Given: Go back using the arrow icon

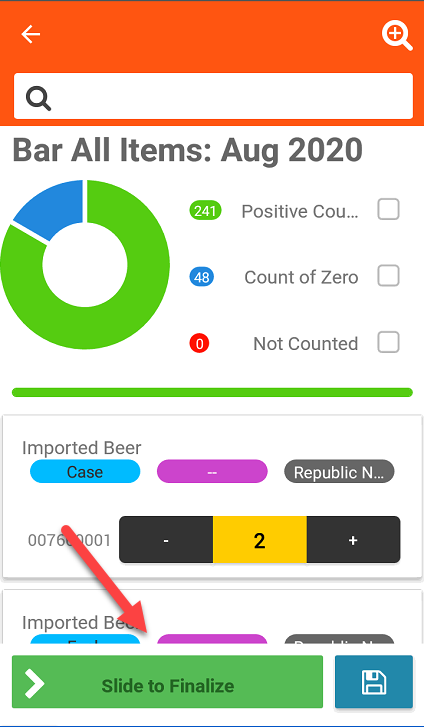Looking at the screenshot, I should [31, 34].
